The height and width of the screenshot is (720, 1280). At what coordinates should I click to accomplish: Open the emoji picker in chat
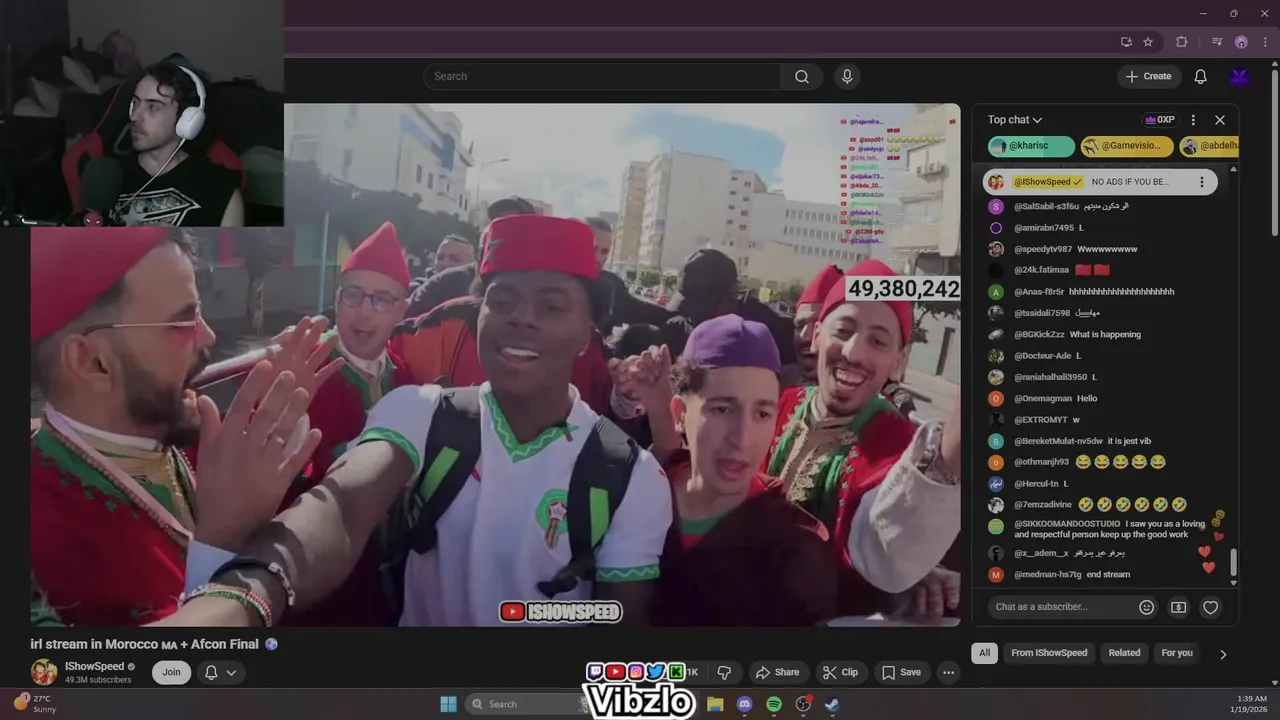coord(1147,607)
